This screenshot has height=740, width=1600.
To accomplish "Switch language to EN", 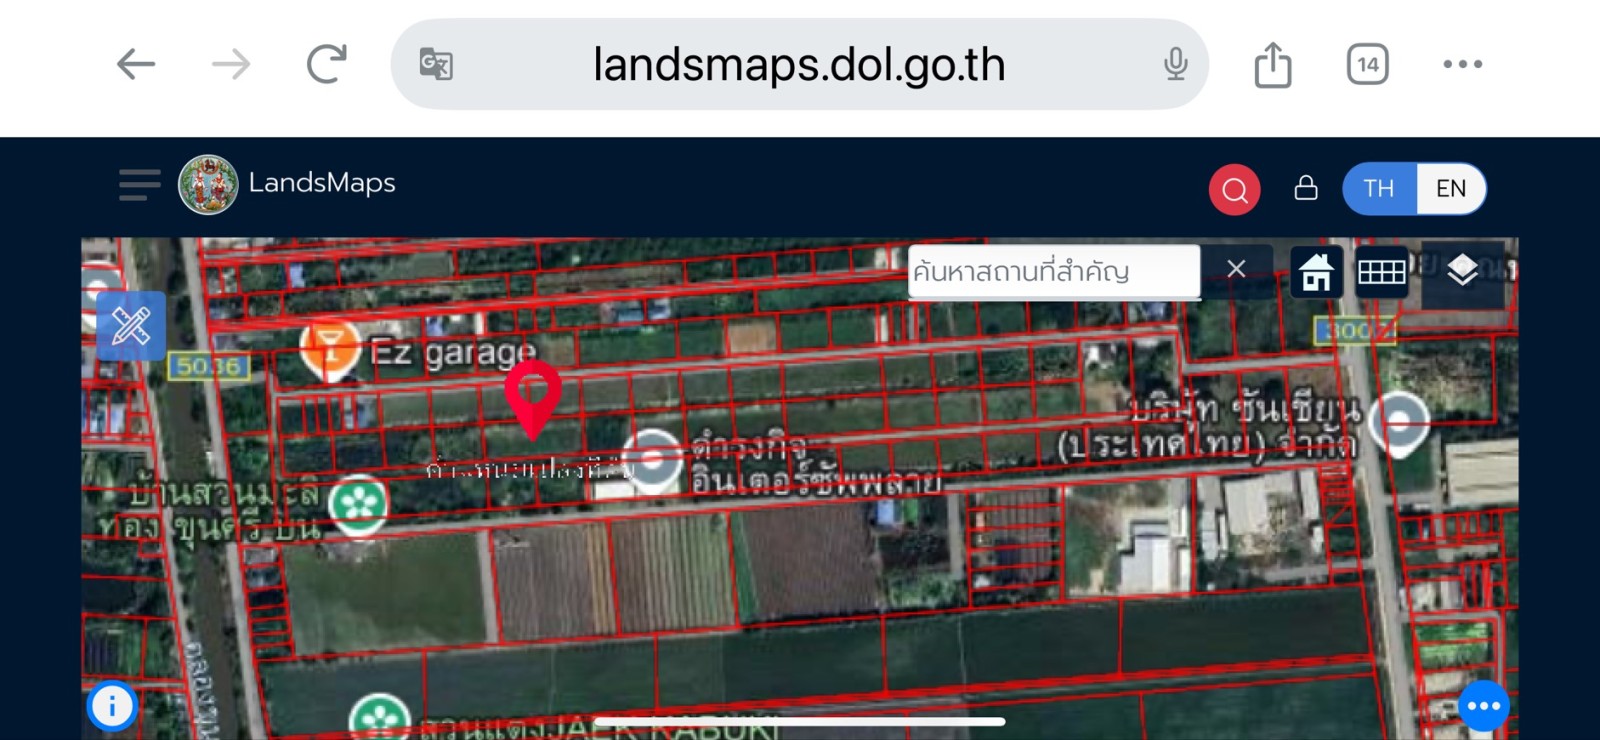I will pyautogui.click(x=1451, y=189).
